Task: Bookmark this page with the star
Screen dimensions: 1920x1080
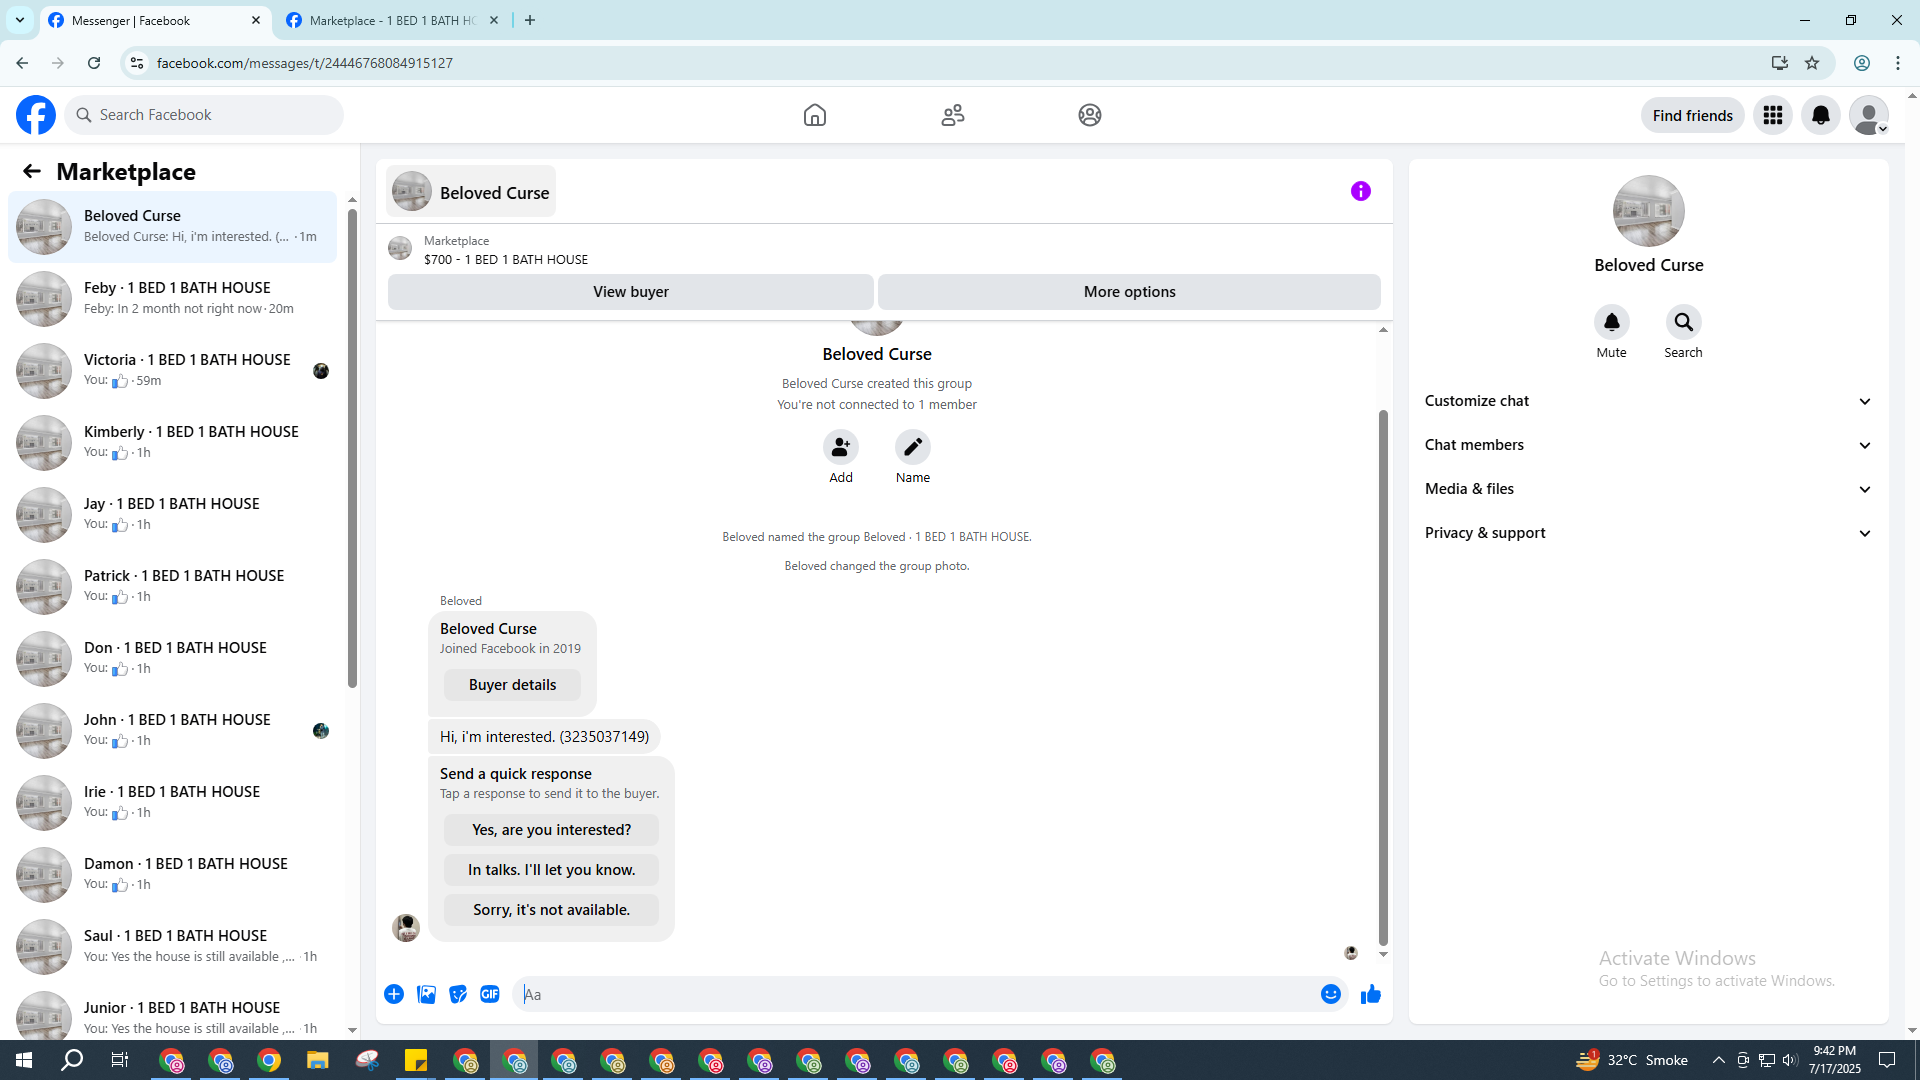Action: [x=1812, y=63]
